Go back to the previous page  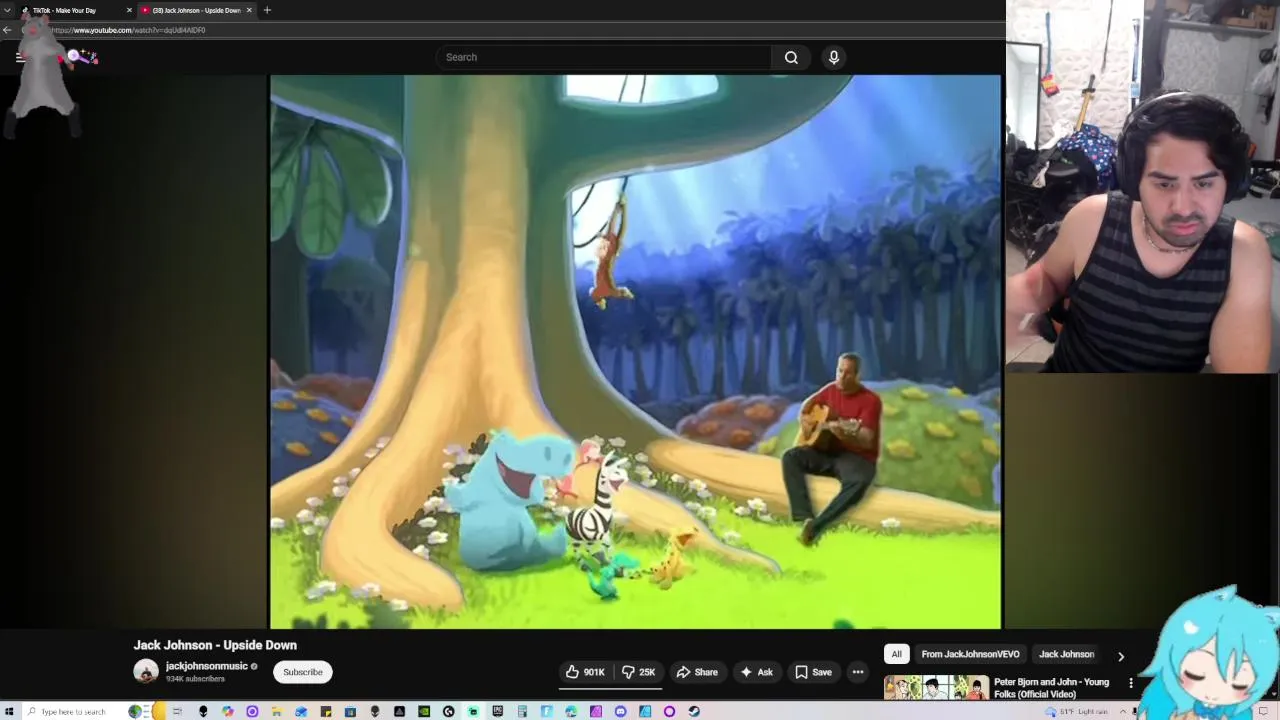click(x=7, y=30)
